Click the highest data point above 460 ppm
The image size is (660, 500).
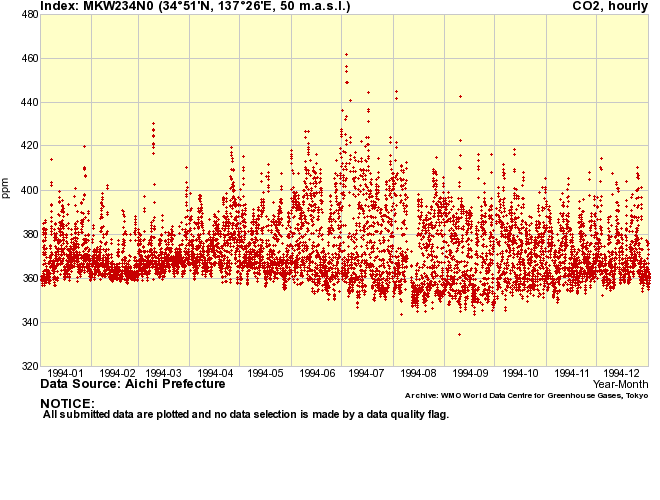(x=346, y=54)
